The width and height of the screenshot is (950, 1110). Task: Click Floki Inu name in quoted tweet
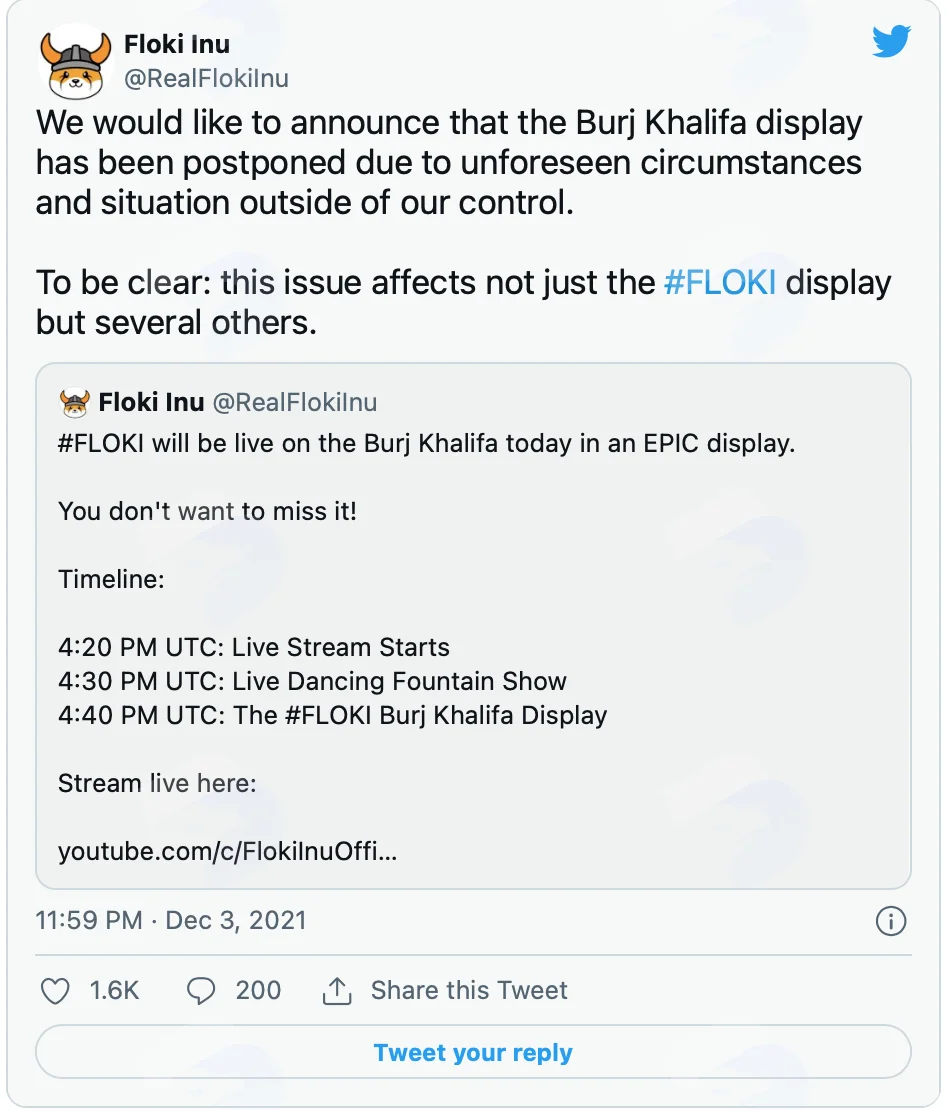(x=151, y=402)
